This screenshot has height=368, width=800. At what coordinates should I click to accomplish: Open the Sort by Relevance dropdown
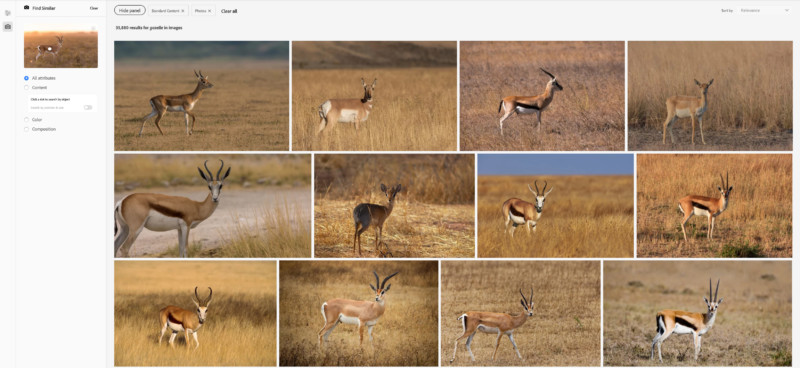tap(765, 10)
